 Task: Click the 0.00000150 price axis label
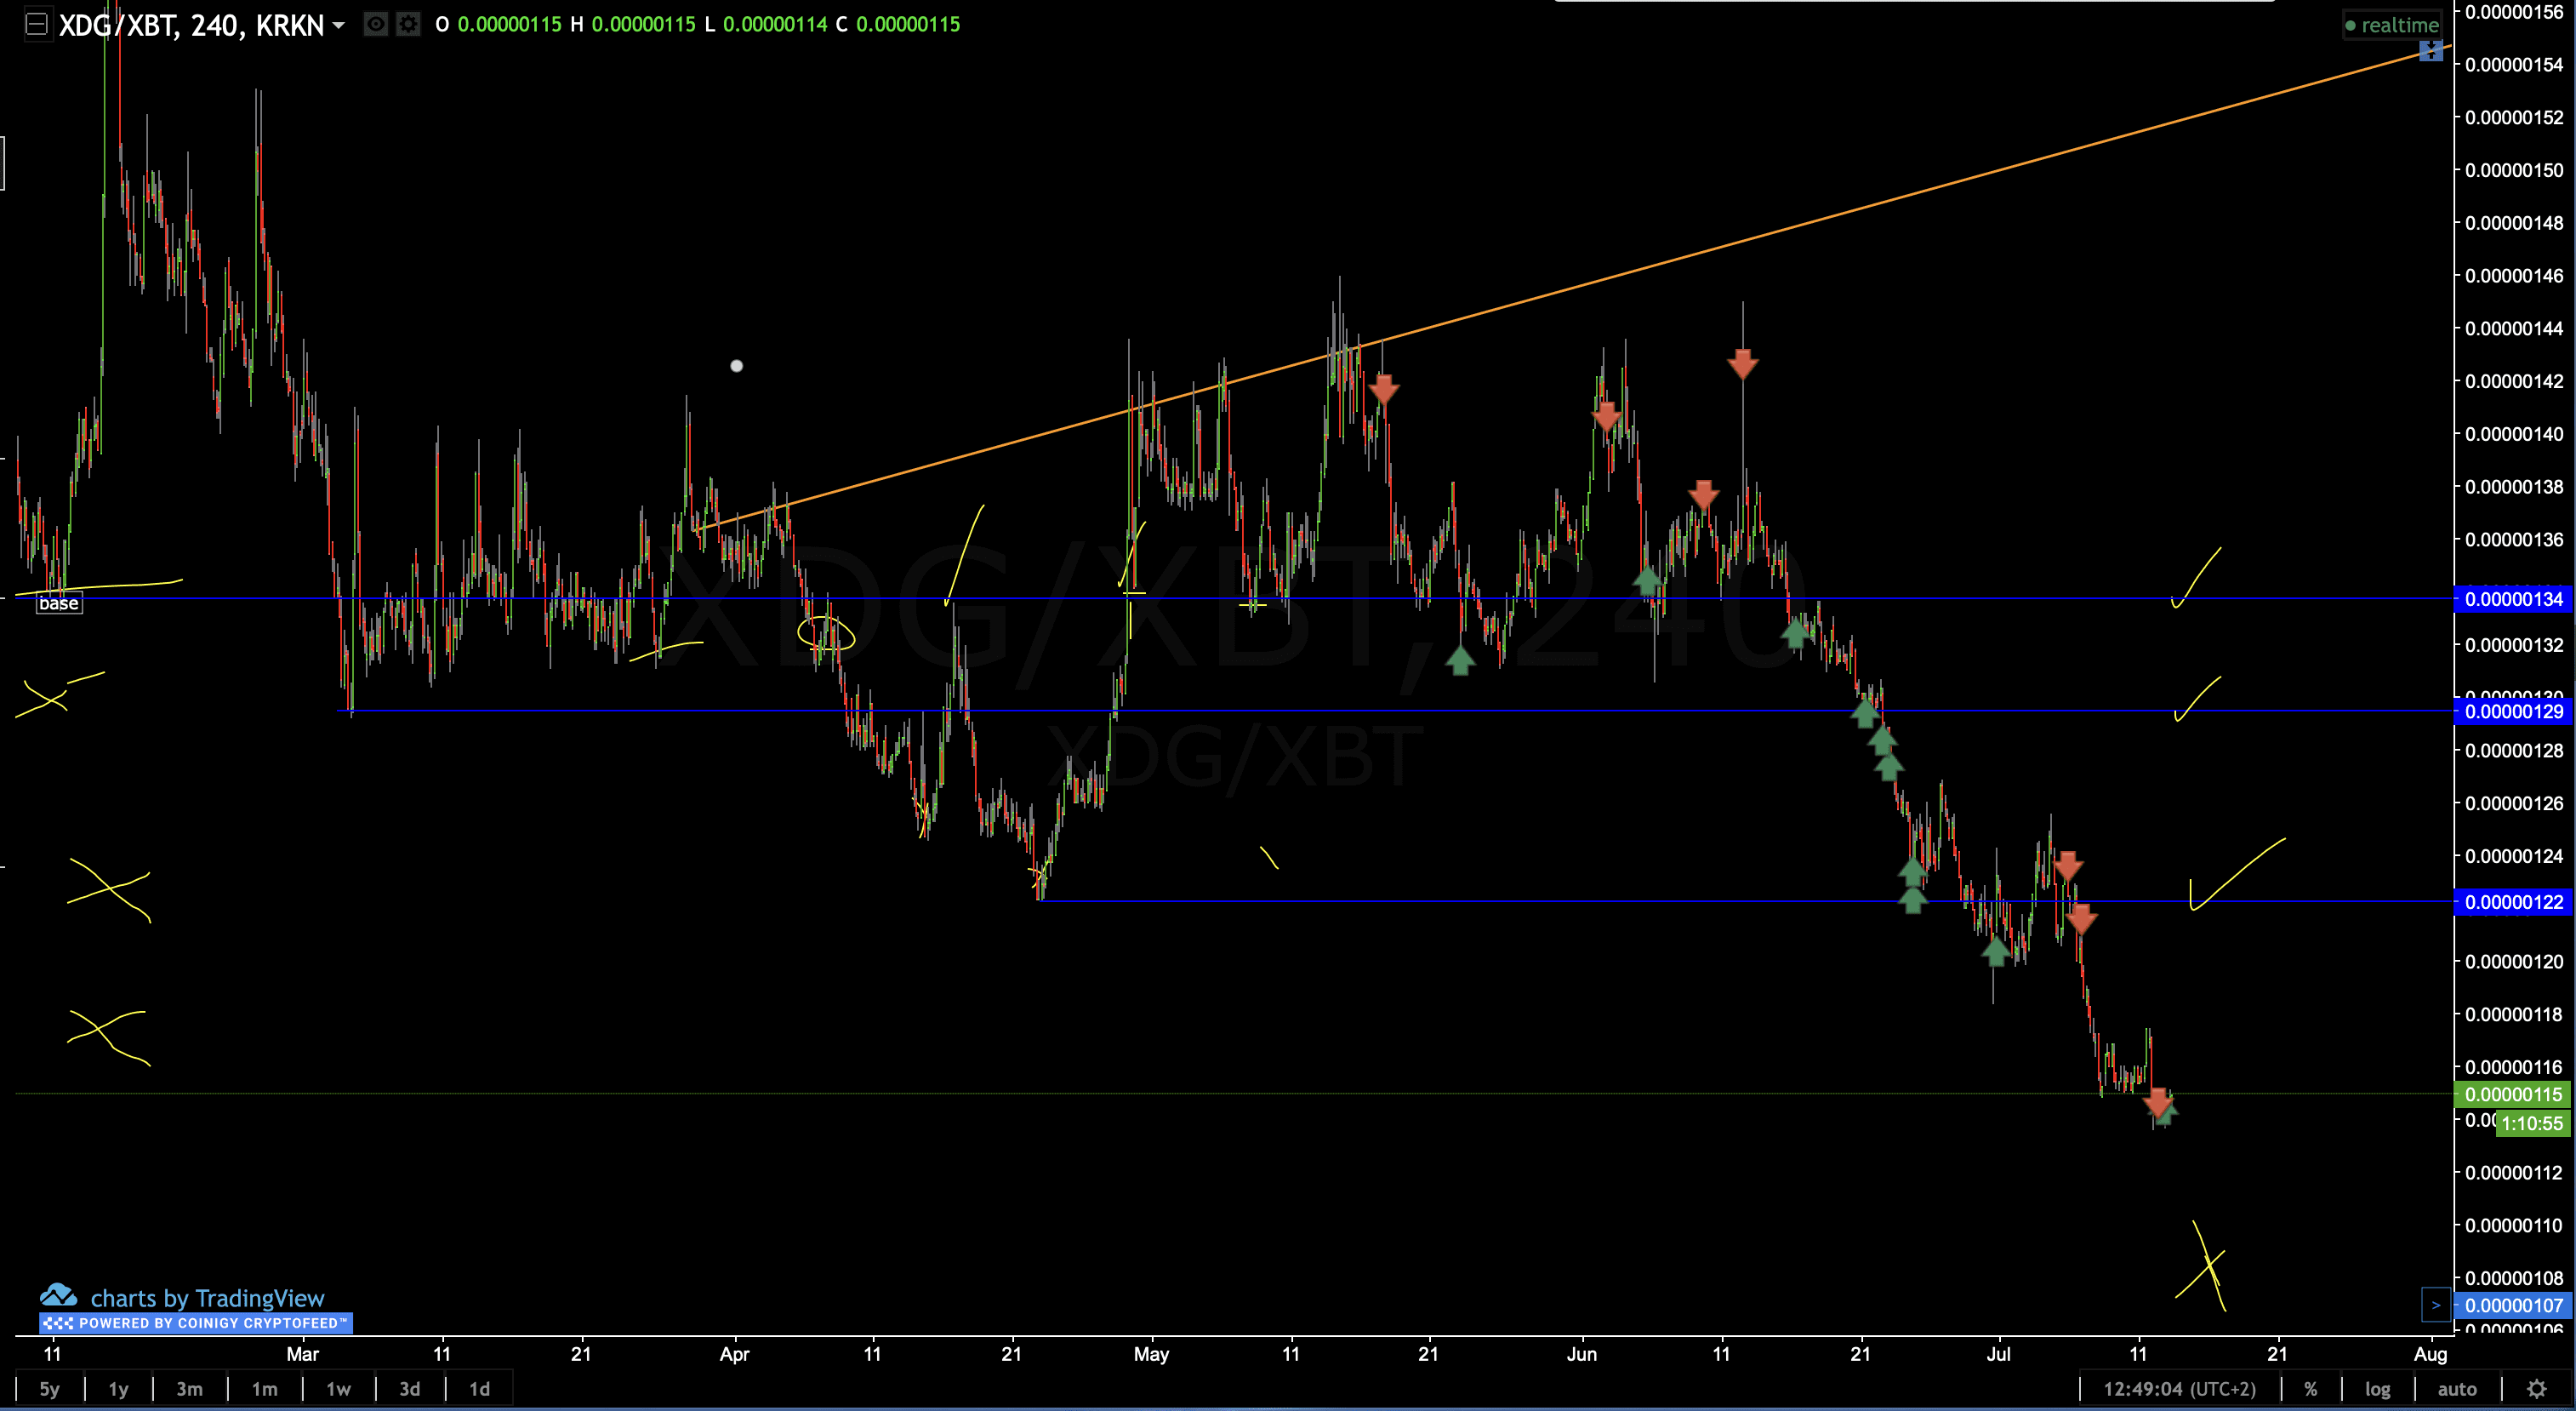2514,170
